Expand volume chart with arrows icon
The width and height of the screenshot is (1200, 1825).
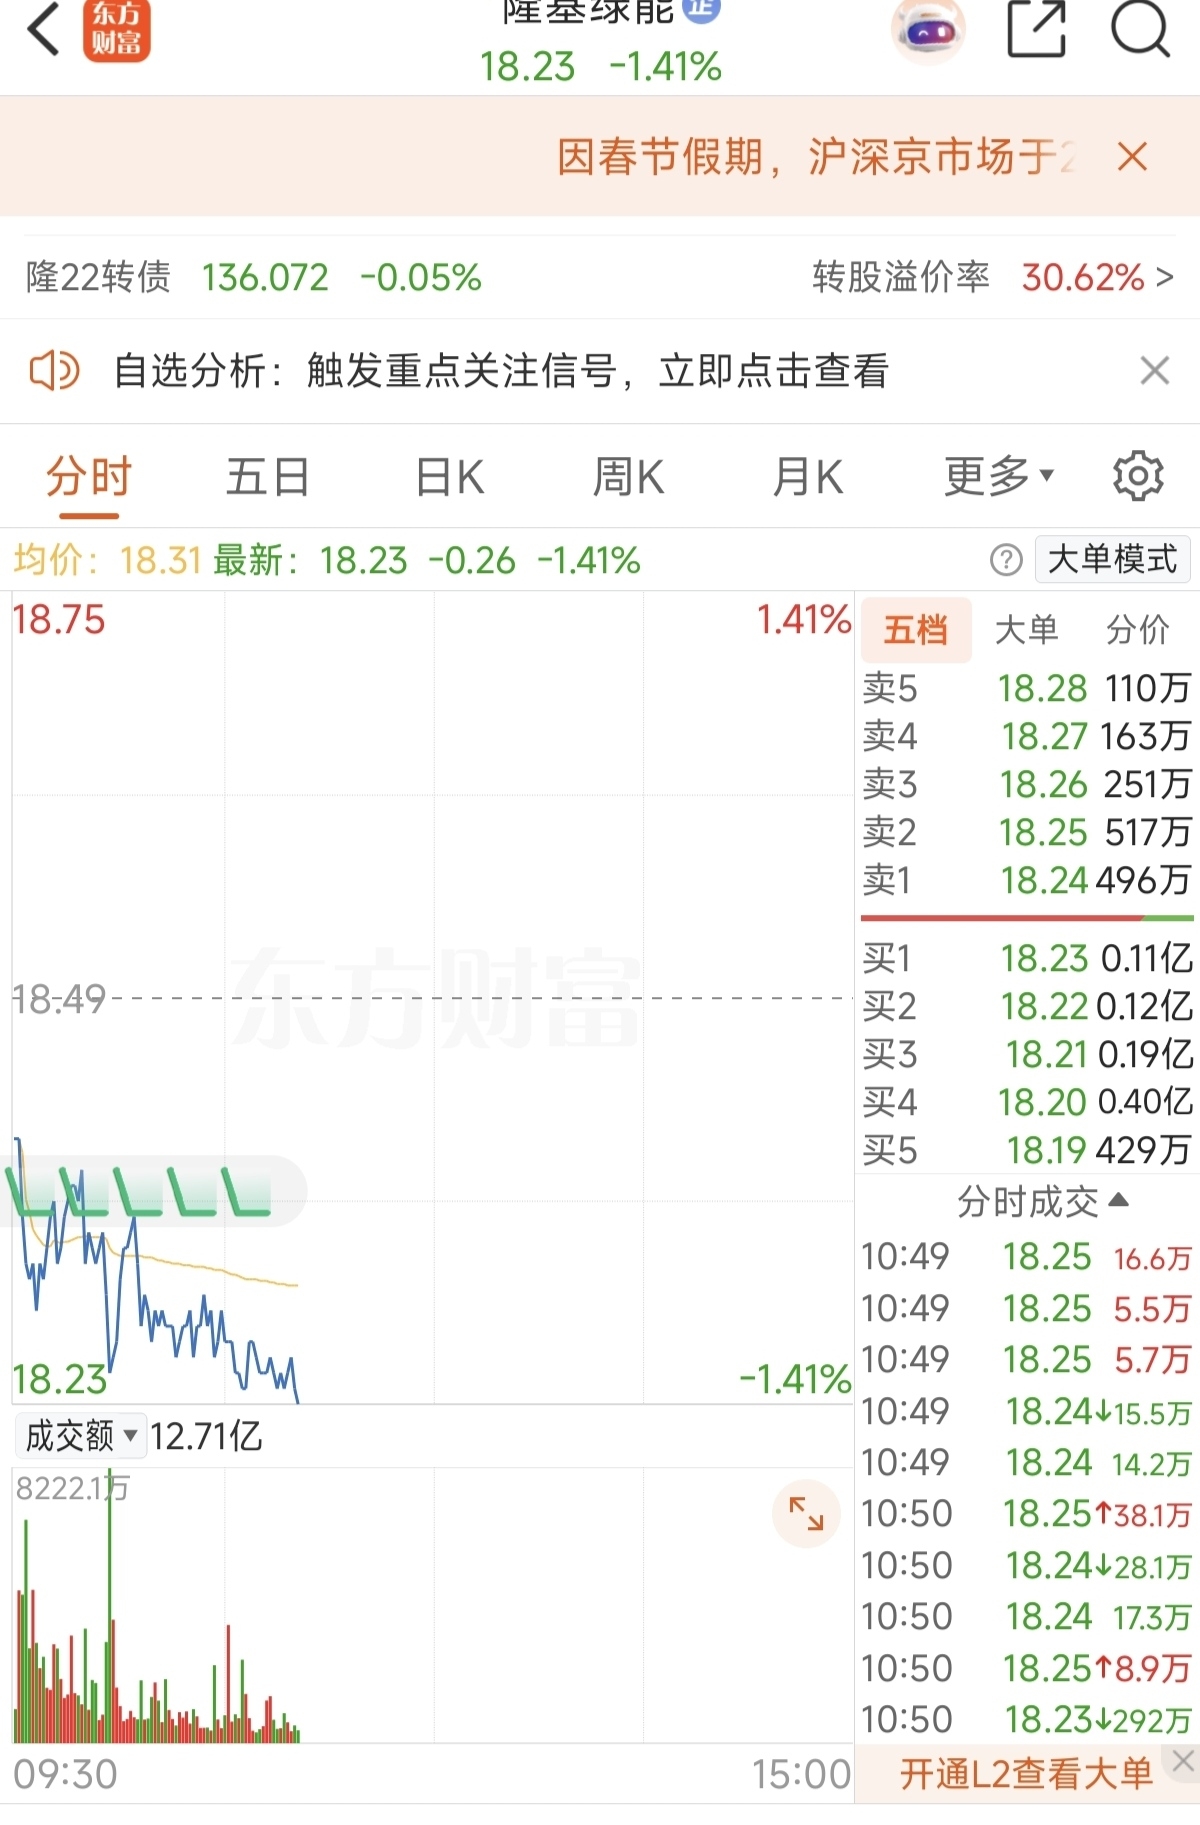(x=806, y=1514)
